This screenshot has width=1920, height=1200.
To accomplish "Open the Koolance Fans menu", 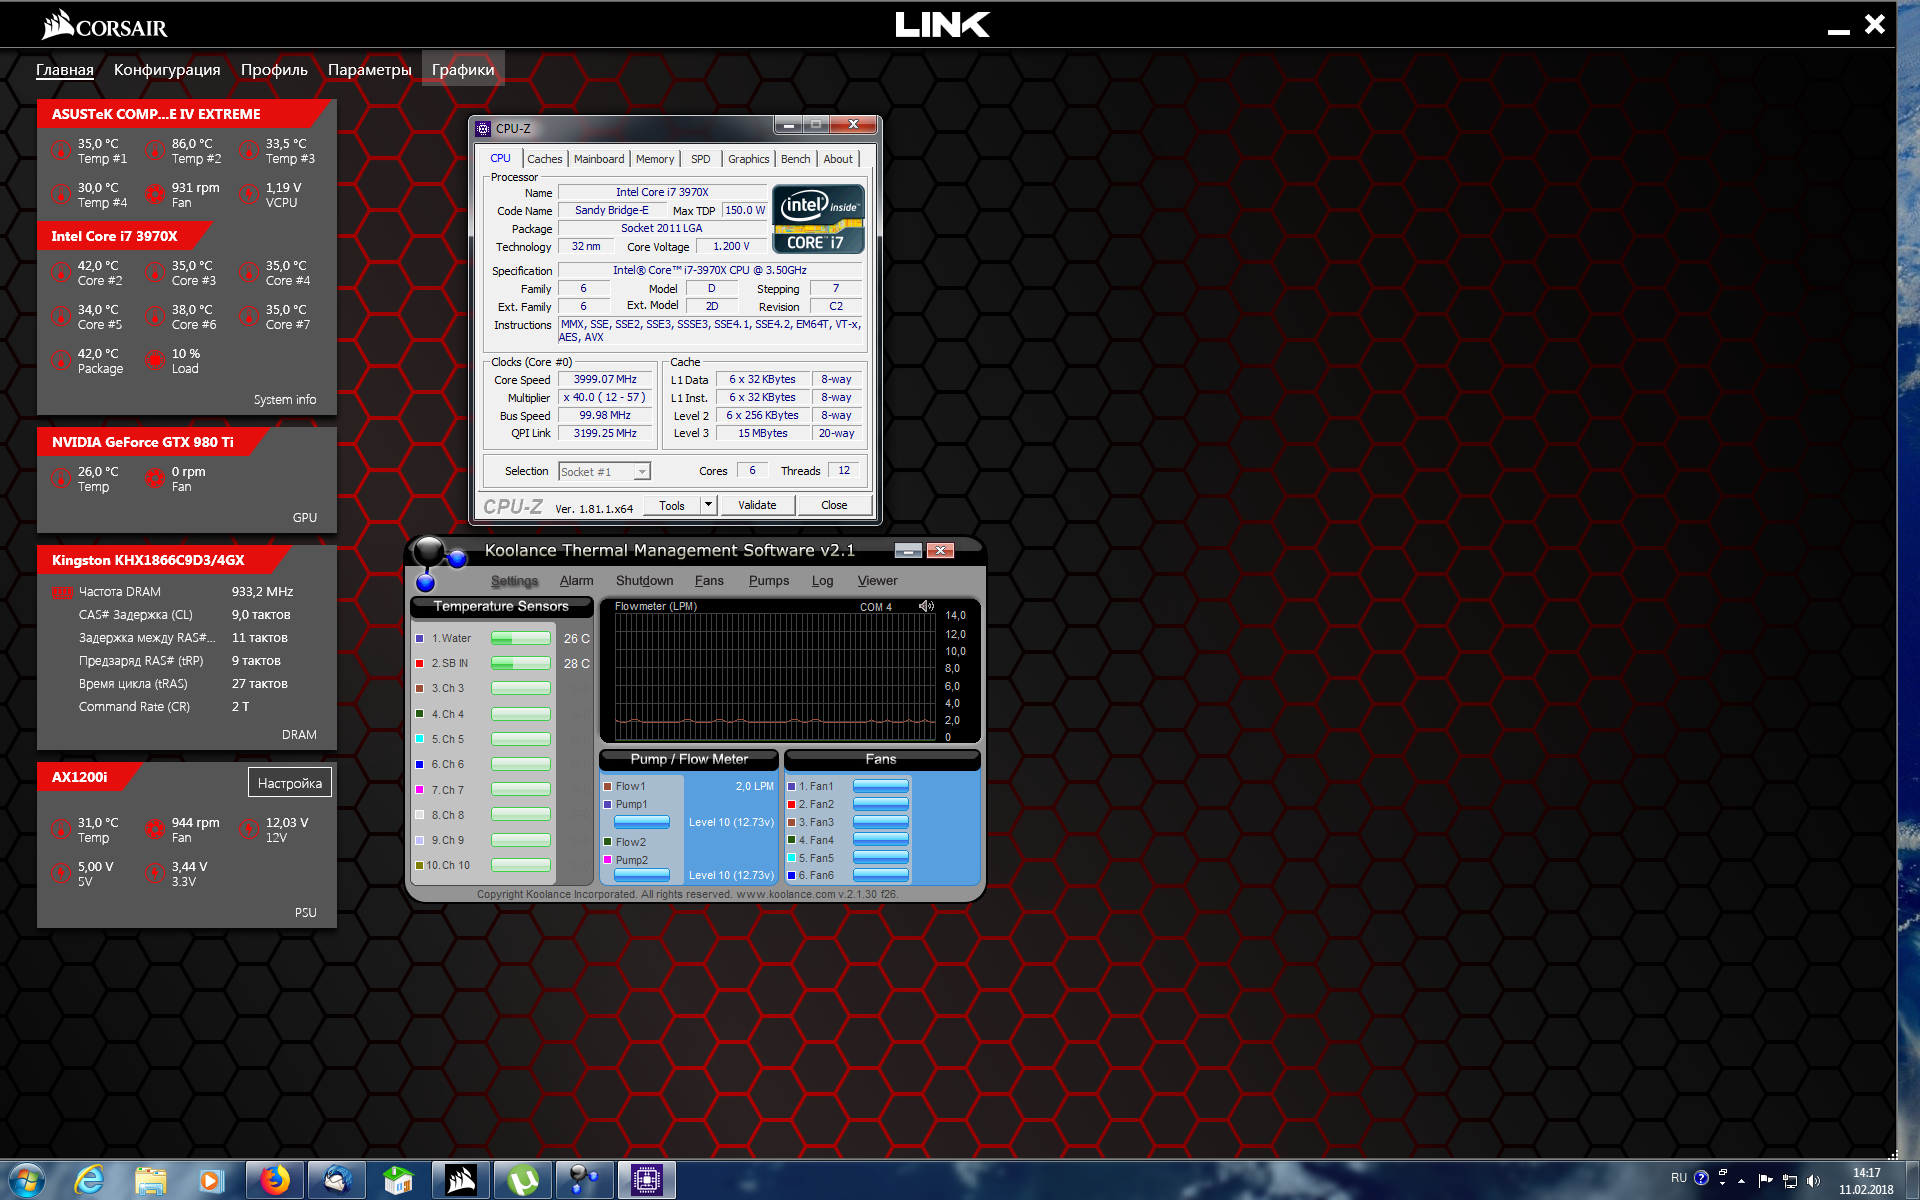I will pyautogui.click(x=708, y=581).
